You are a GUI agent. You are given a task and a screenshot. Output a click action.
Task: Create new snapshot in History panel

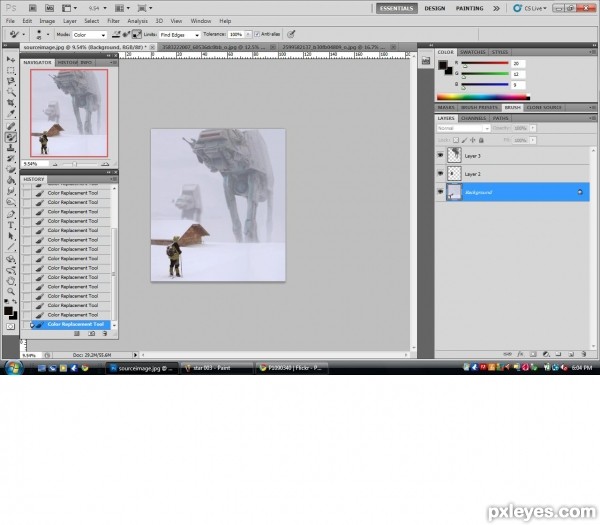91,334
